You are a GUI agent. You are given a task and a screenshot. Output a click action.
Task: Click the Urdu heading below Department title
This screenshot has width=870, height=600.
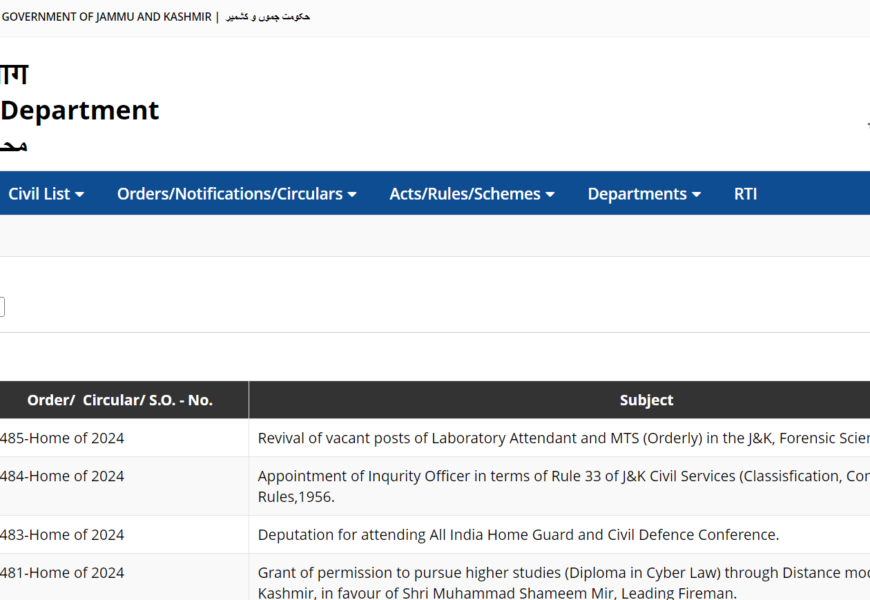(x=14, y=147)
